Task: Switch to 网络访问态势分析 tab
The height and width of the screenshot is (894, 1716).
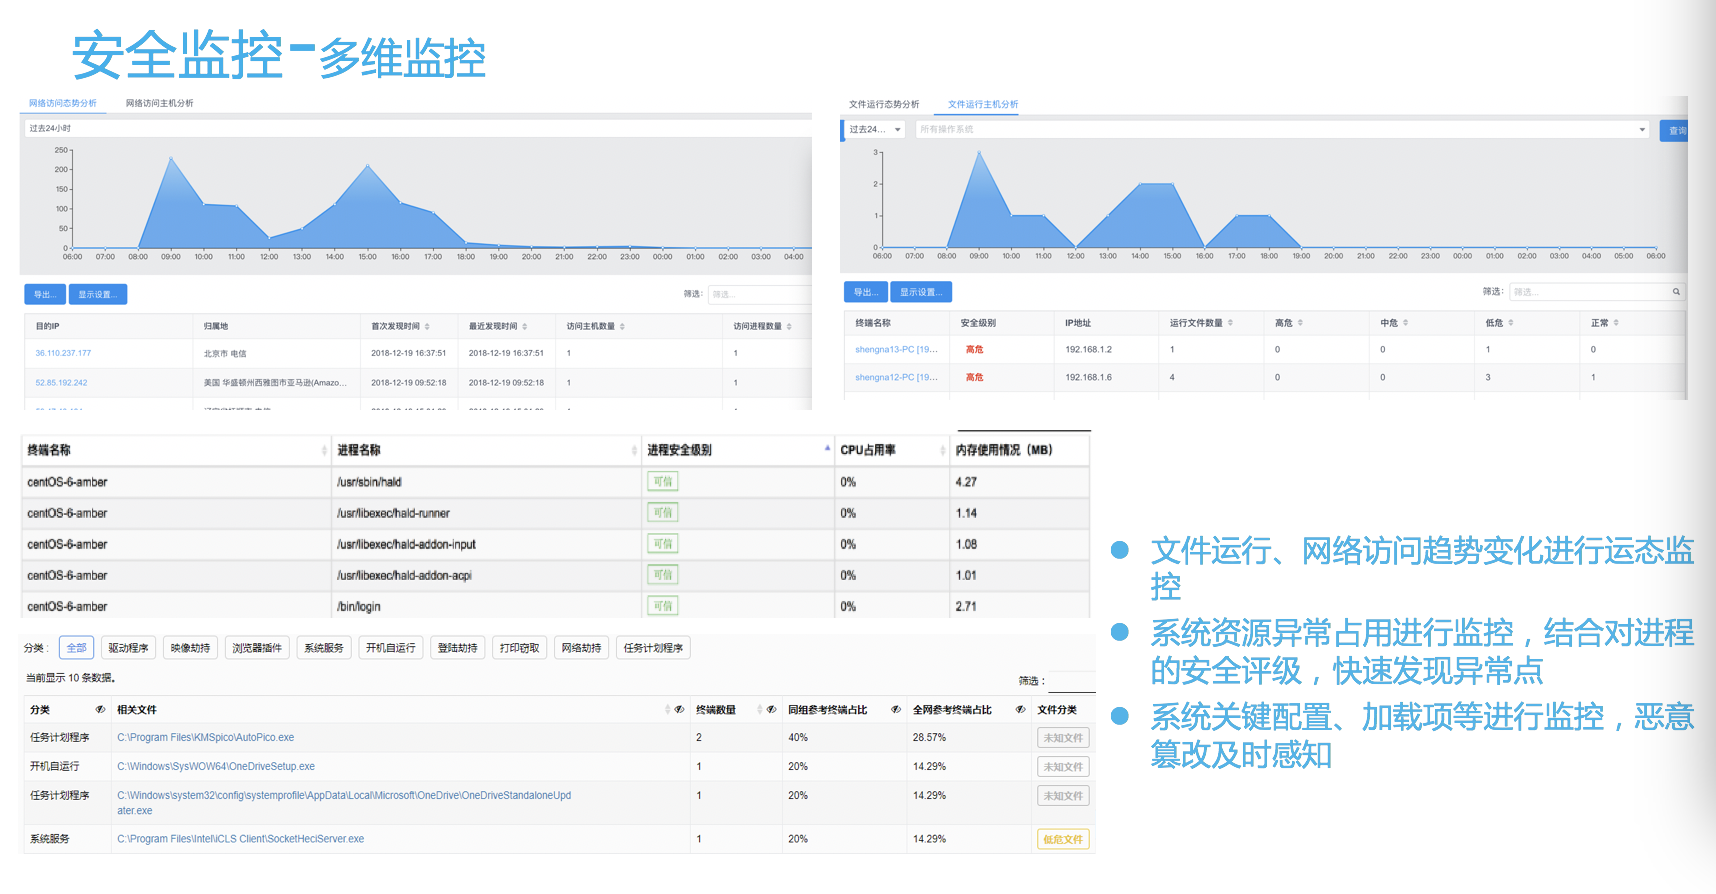Action: coord(63,103)
